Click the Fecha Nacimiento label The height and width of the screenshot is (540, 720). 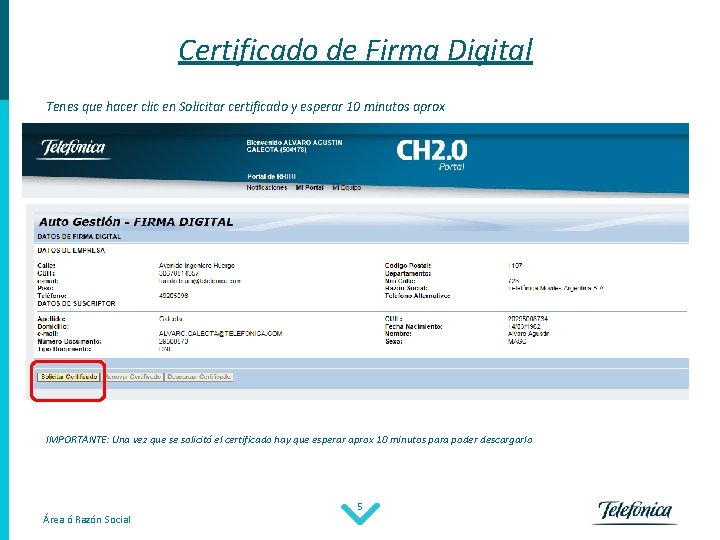(413, 326)
